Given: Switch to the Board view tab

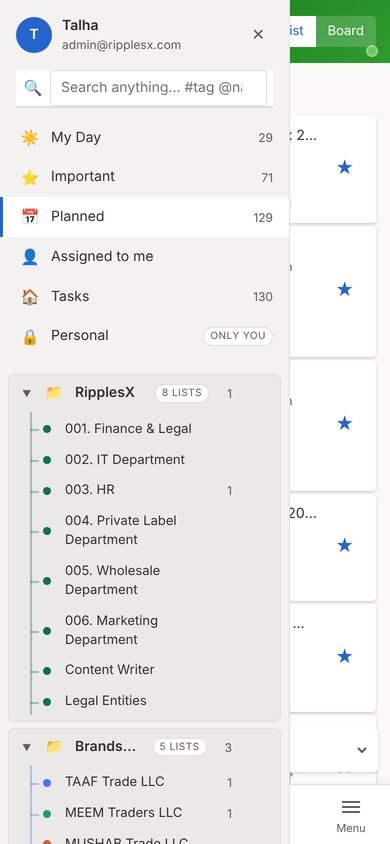Looking at the screenshot, I should [345, 31].
